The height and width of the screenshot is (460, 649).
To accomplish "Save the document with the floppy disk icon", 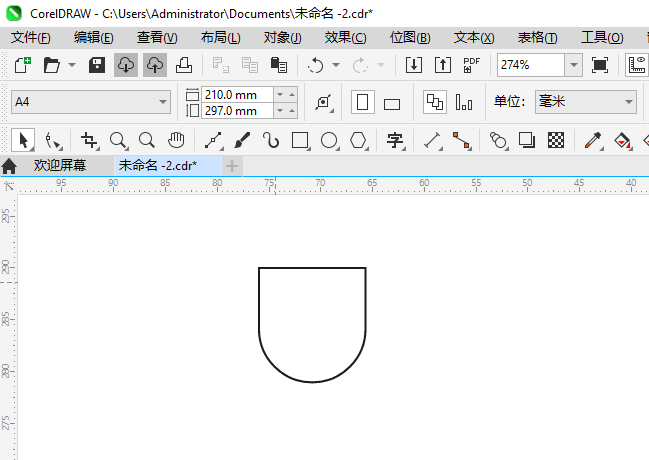I will (97, 65).
